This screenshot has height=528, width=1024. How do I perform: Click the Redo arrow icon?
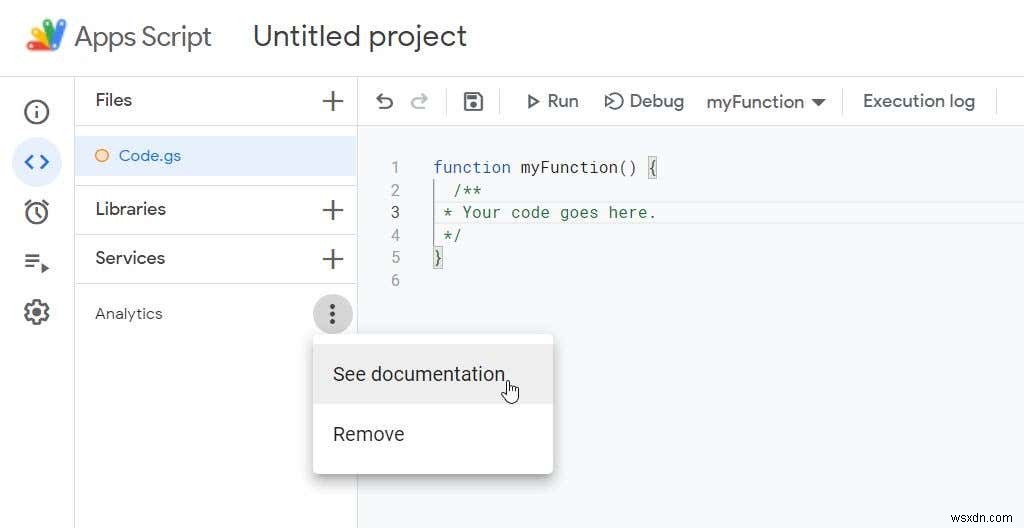tap(419, 101)
